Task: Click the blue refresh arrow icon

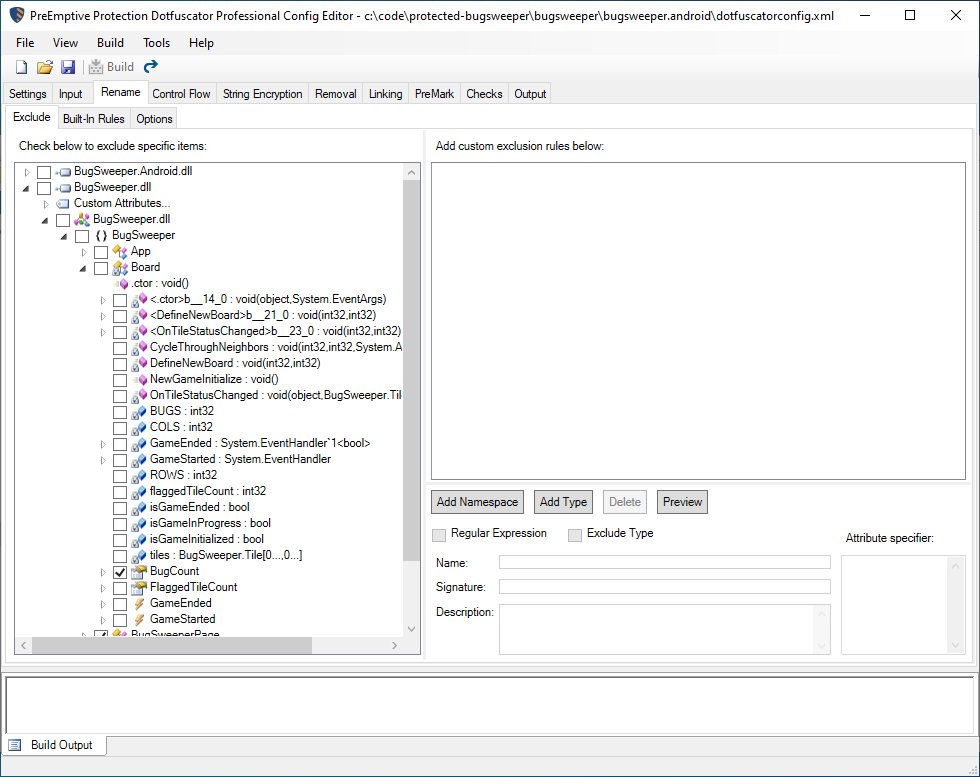Action: pyautogui.click(x=151, y=66)
